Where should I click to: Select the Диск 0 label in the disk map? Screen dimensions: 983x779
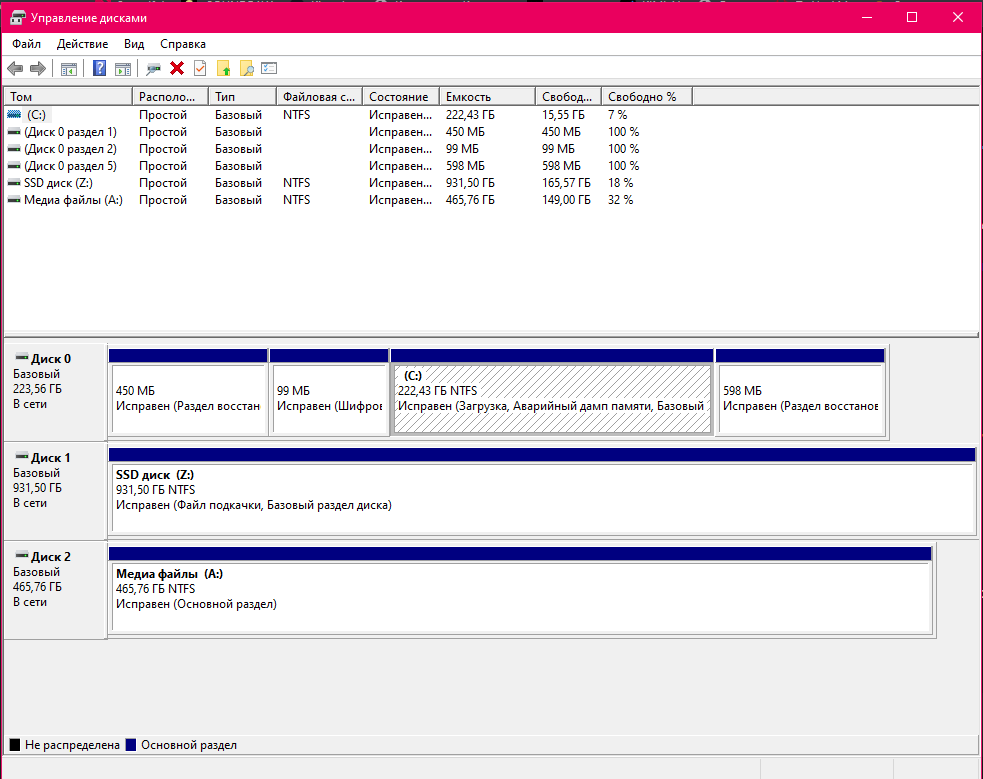(51, 358)
